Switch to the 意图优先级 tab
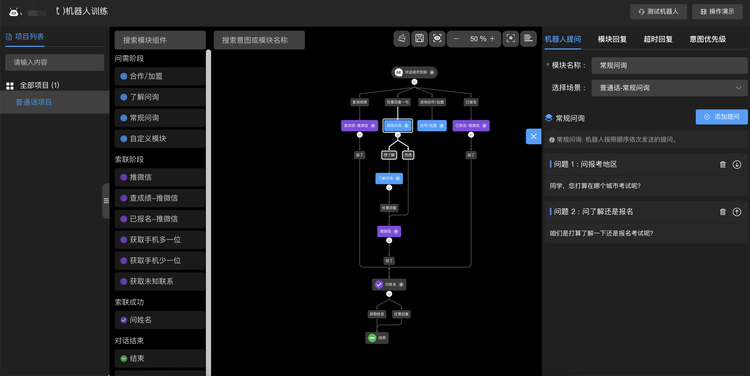 [708, 39]
